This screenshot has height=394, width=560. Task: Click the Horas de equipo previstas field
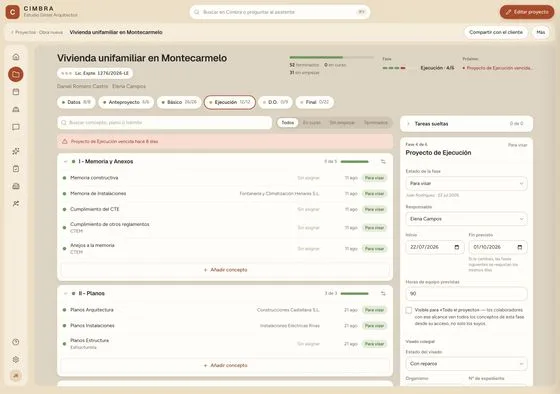(466, 294)
